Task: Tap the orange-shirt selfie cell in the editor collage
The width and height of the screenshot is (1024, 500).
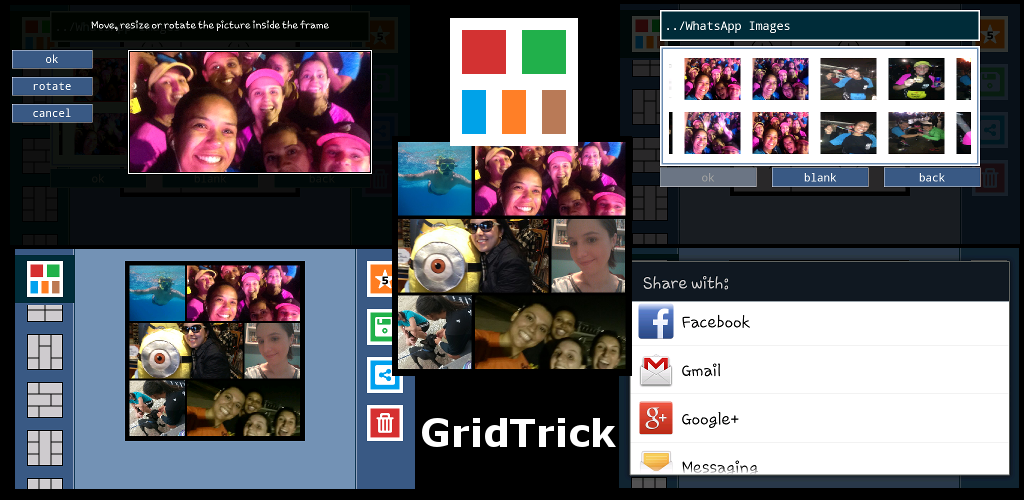Action: pos(243,408)
